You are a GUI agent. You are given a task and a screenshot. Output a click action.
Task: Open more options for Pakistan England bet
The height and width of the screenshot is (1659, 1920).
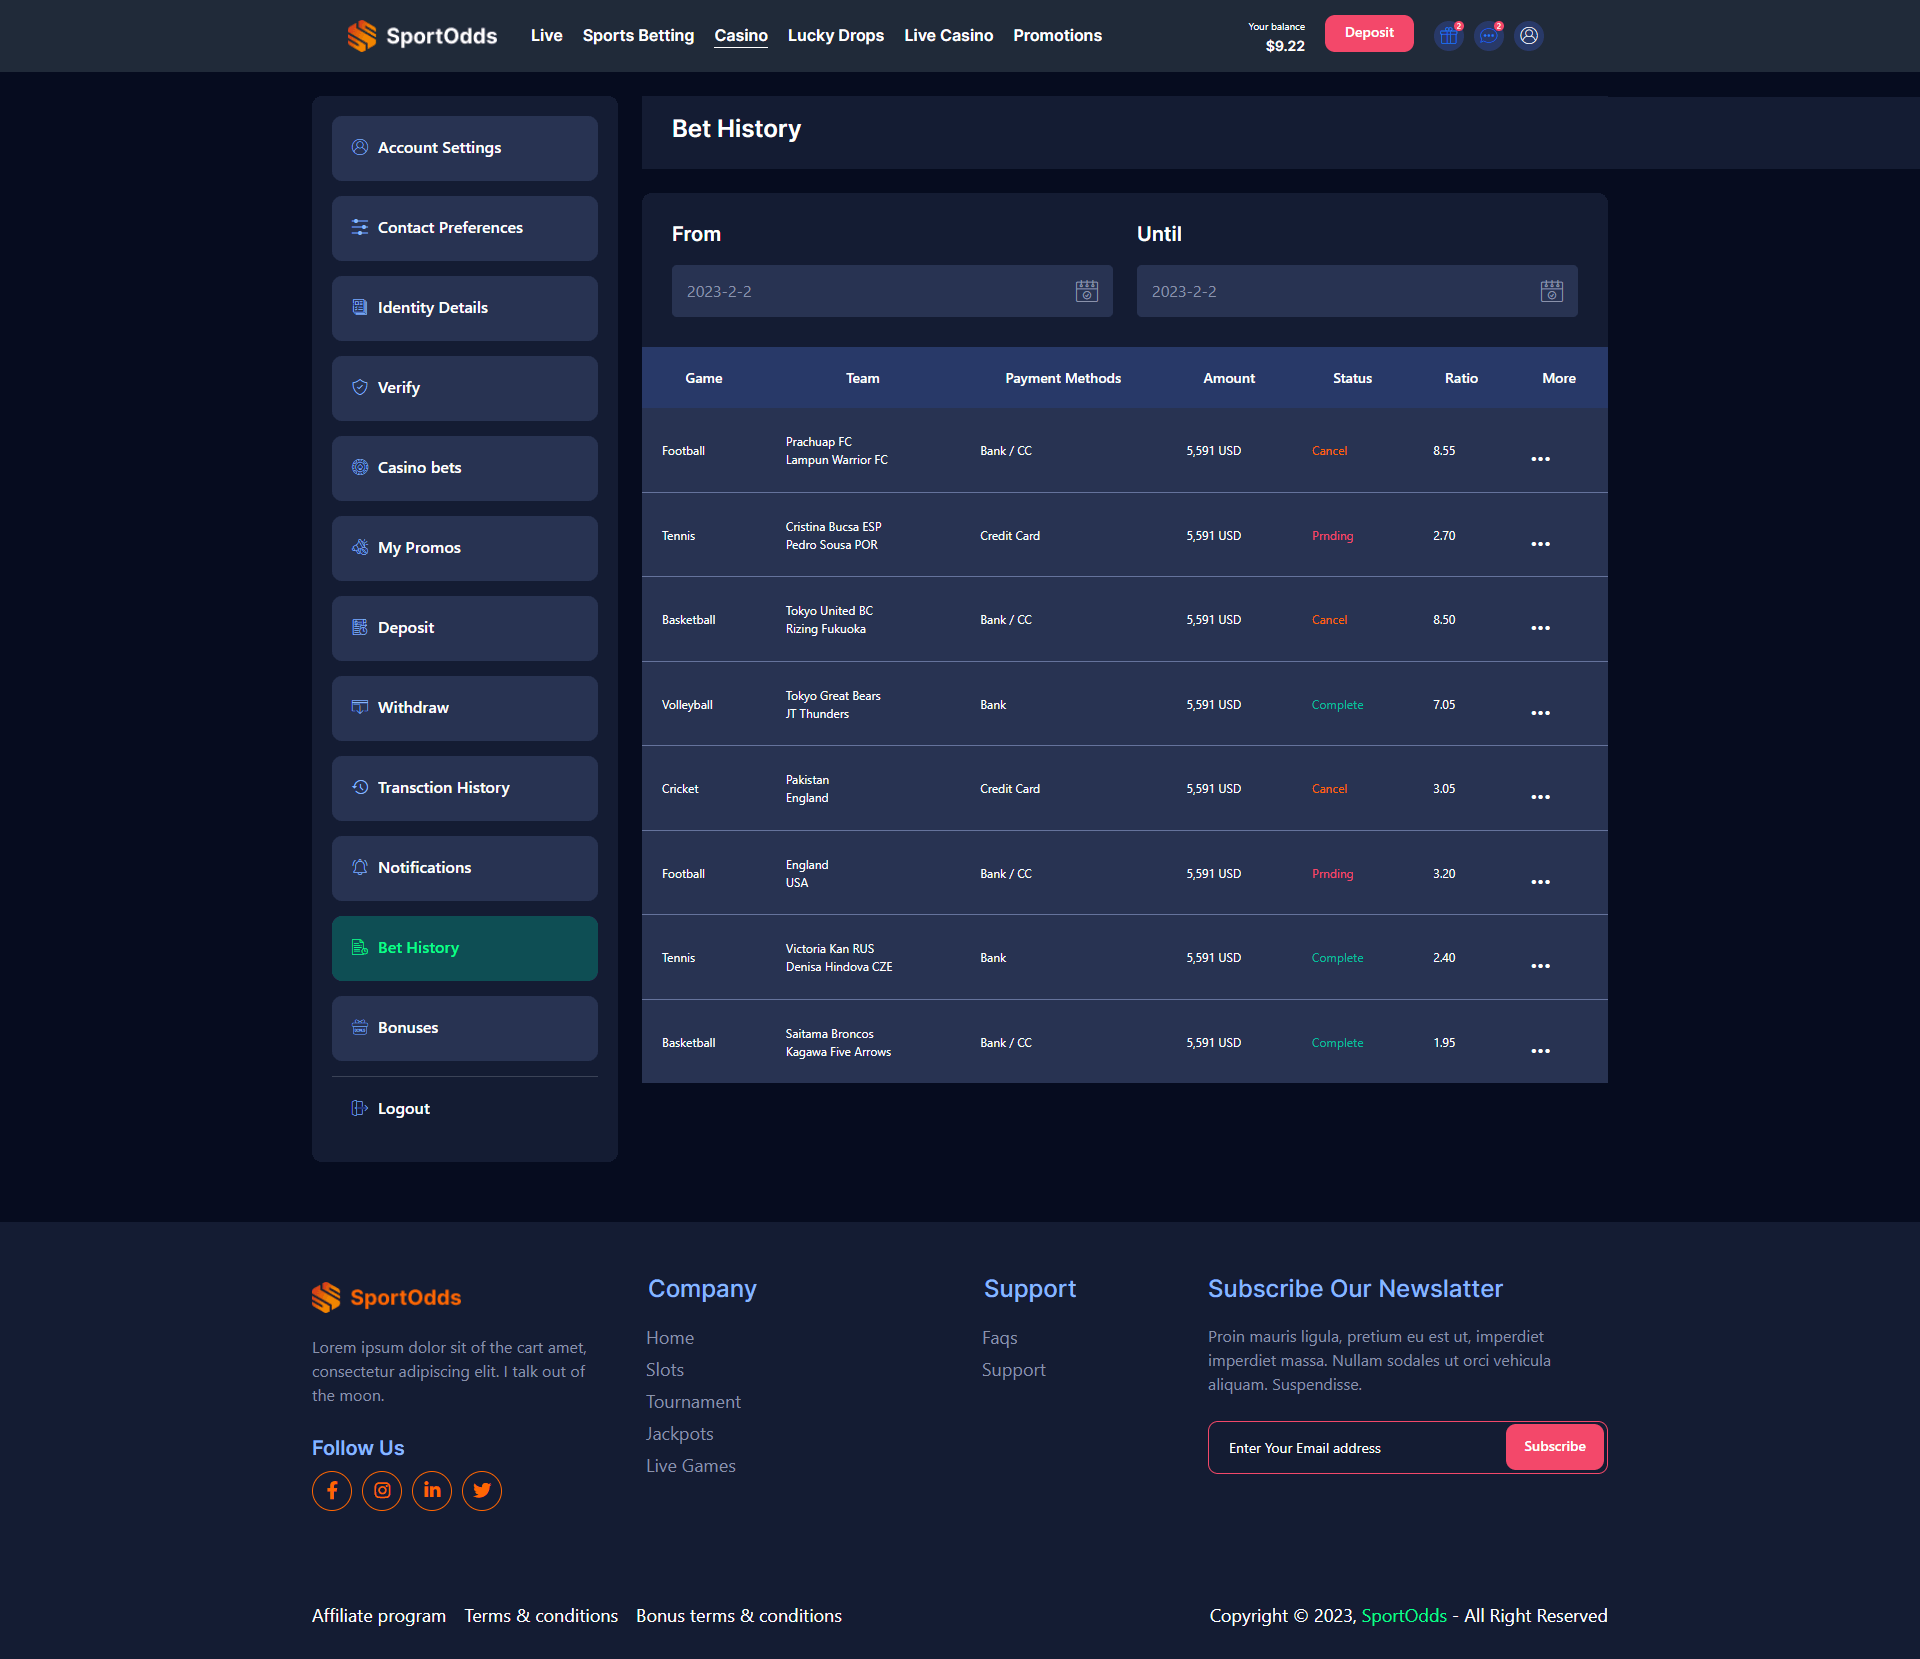click(x=1540, y=797)
